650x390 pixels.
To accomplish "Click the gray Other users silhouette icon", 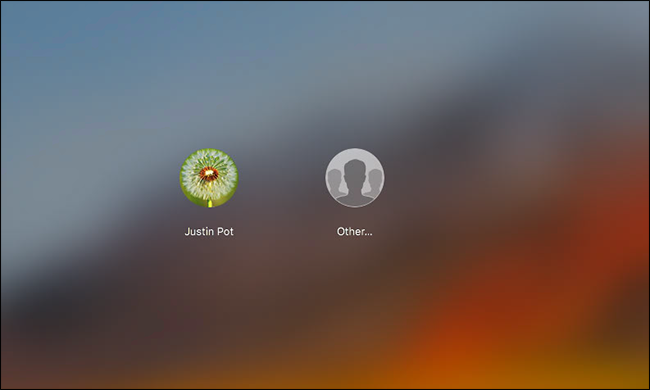I will tap(354, 178).
